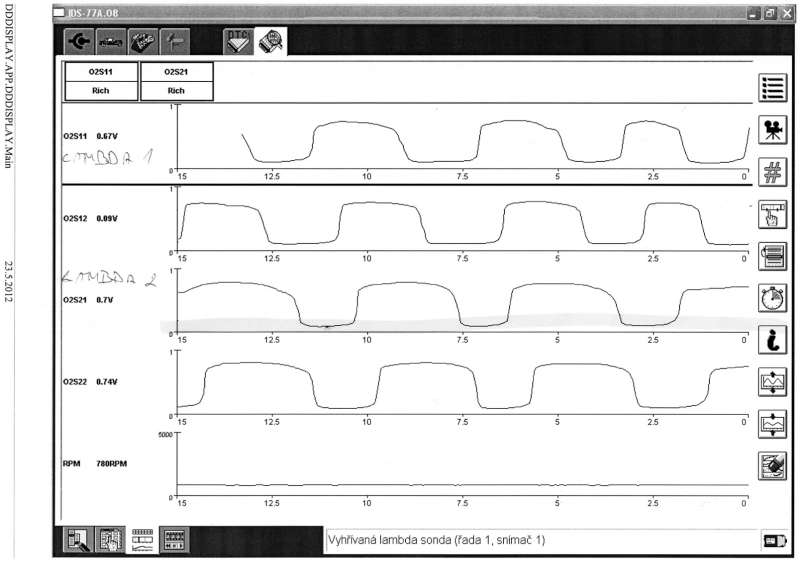Open the bulleted list icon

click(772, 88)
